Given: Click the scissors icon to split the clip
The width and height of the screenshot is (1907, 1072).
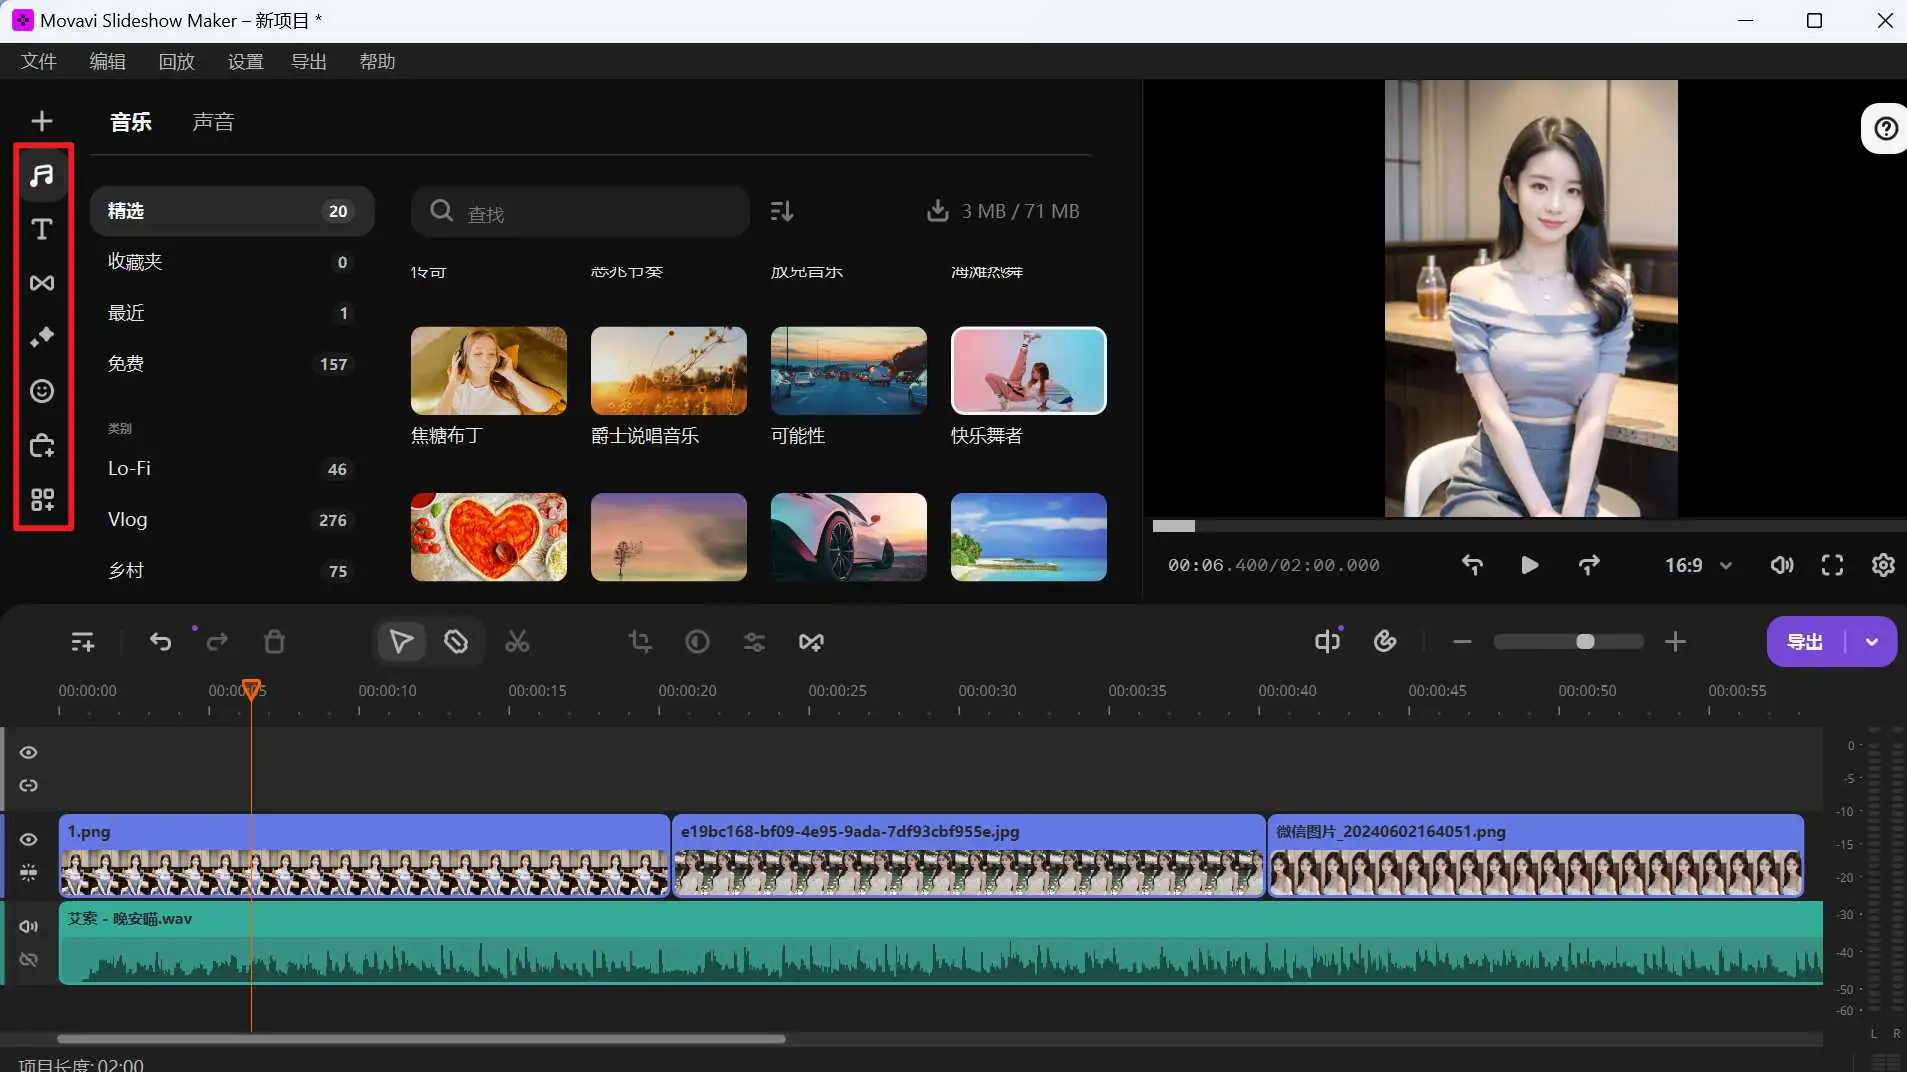Looking at the screenshot, I should point(517,641).
